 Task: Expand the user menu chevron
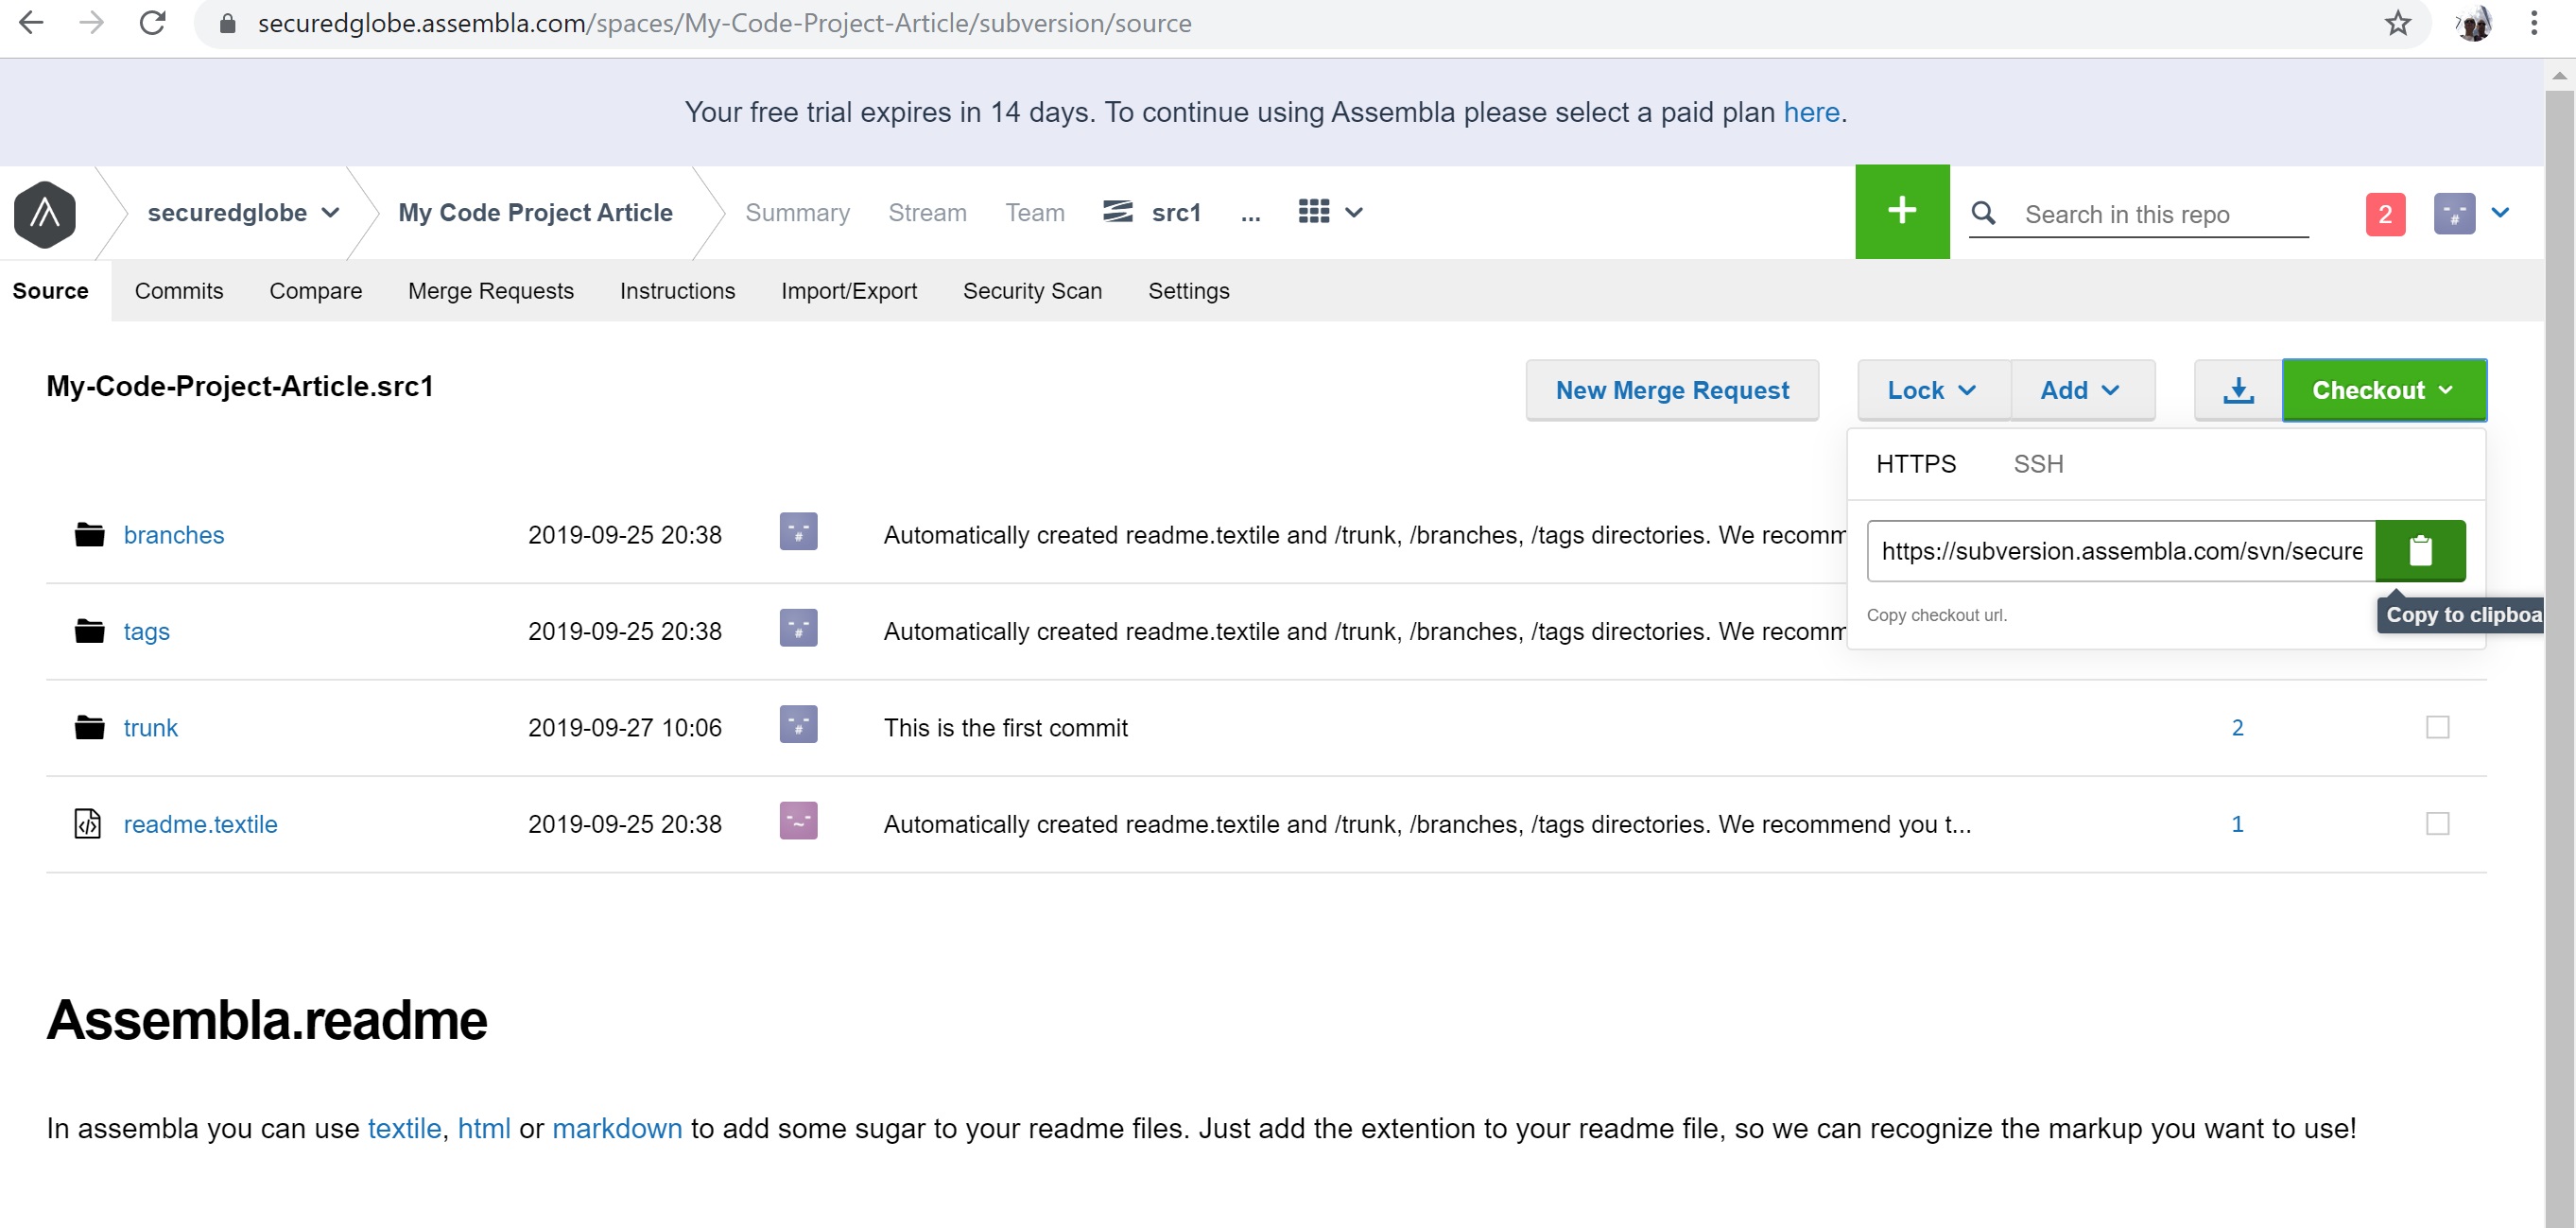coord(2501,213)
